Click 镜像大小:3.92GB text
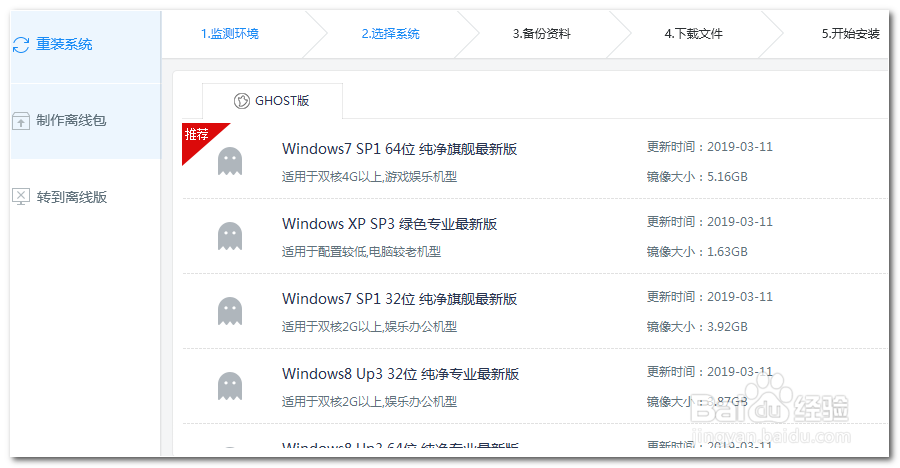The height and width of the screenshot is (468, 900). [697, 327]
